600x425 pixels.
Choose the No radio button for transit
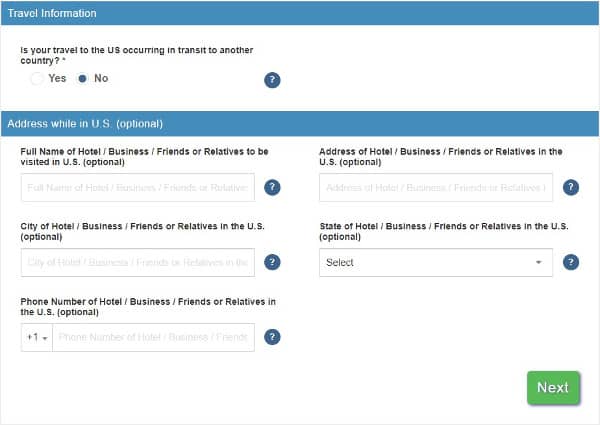tap(83, 78)
